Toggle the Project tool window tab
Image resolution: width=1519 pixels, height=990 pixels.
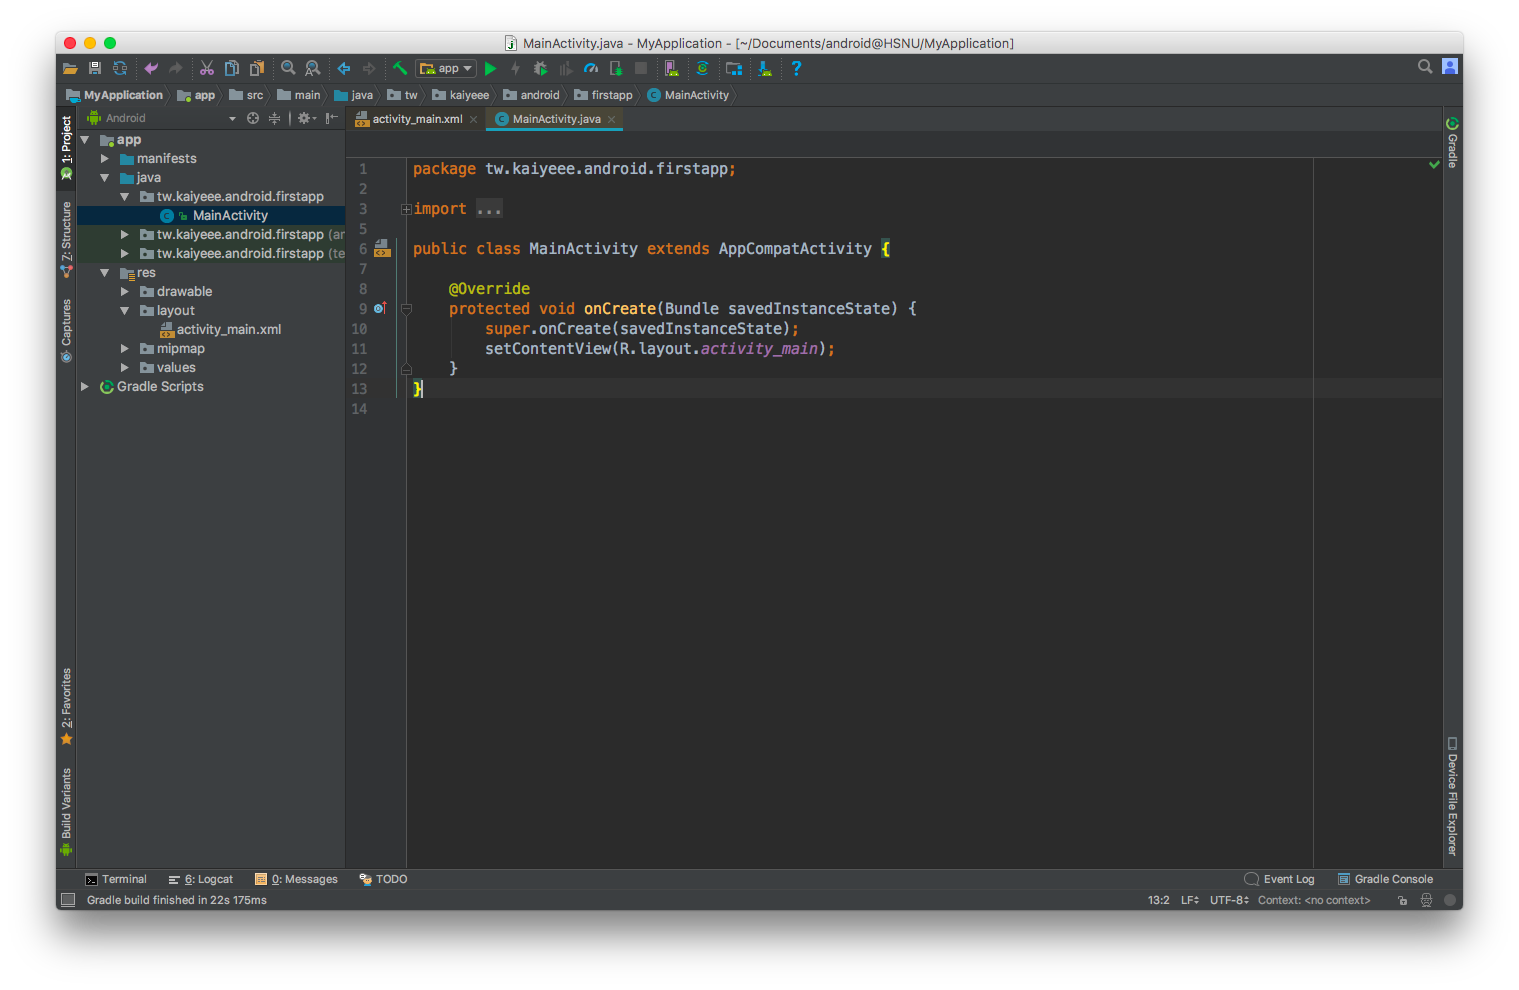66,148
